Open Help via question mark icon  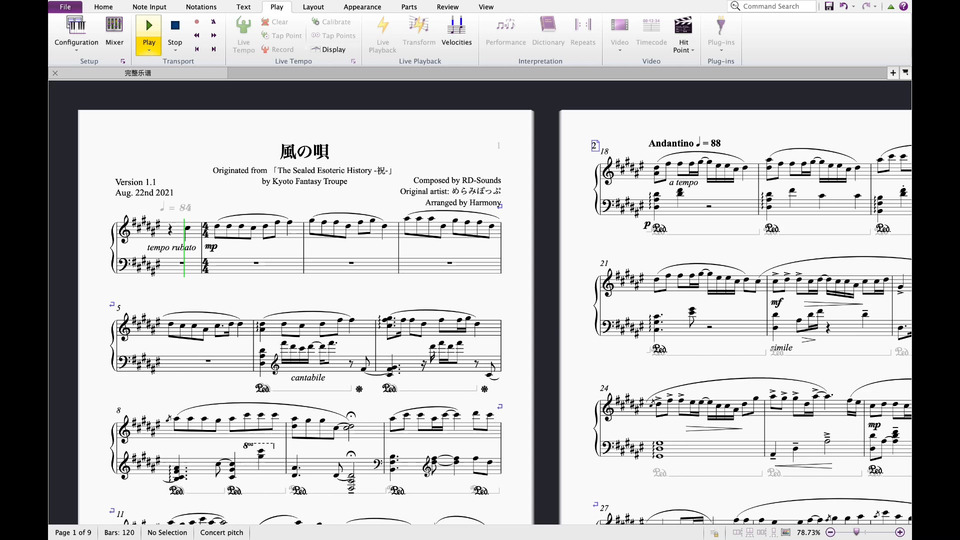(903, 6)
